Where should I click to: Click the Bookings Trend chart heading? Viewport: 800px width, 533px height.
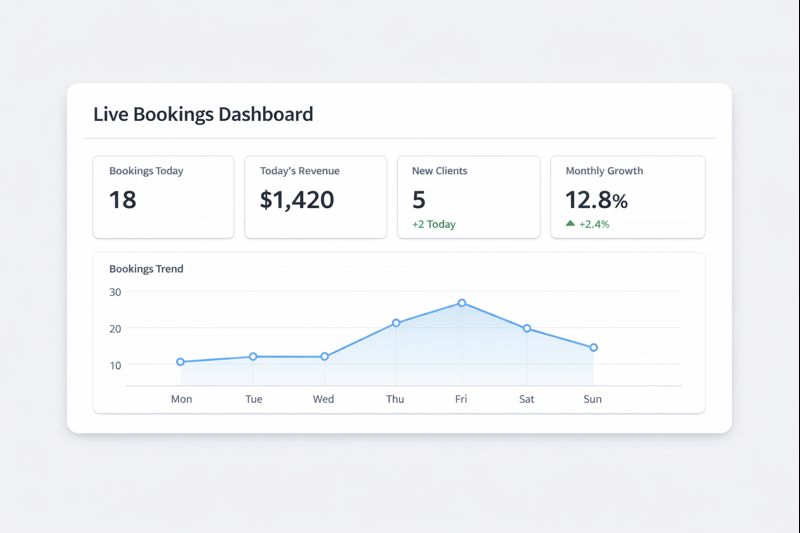tap(146, 269)
